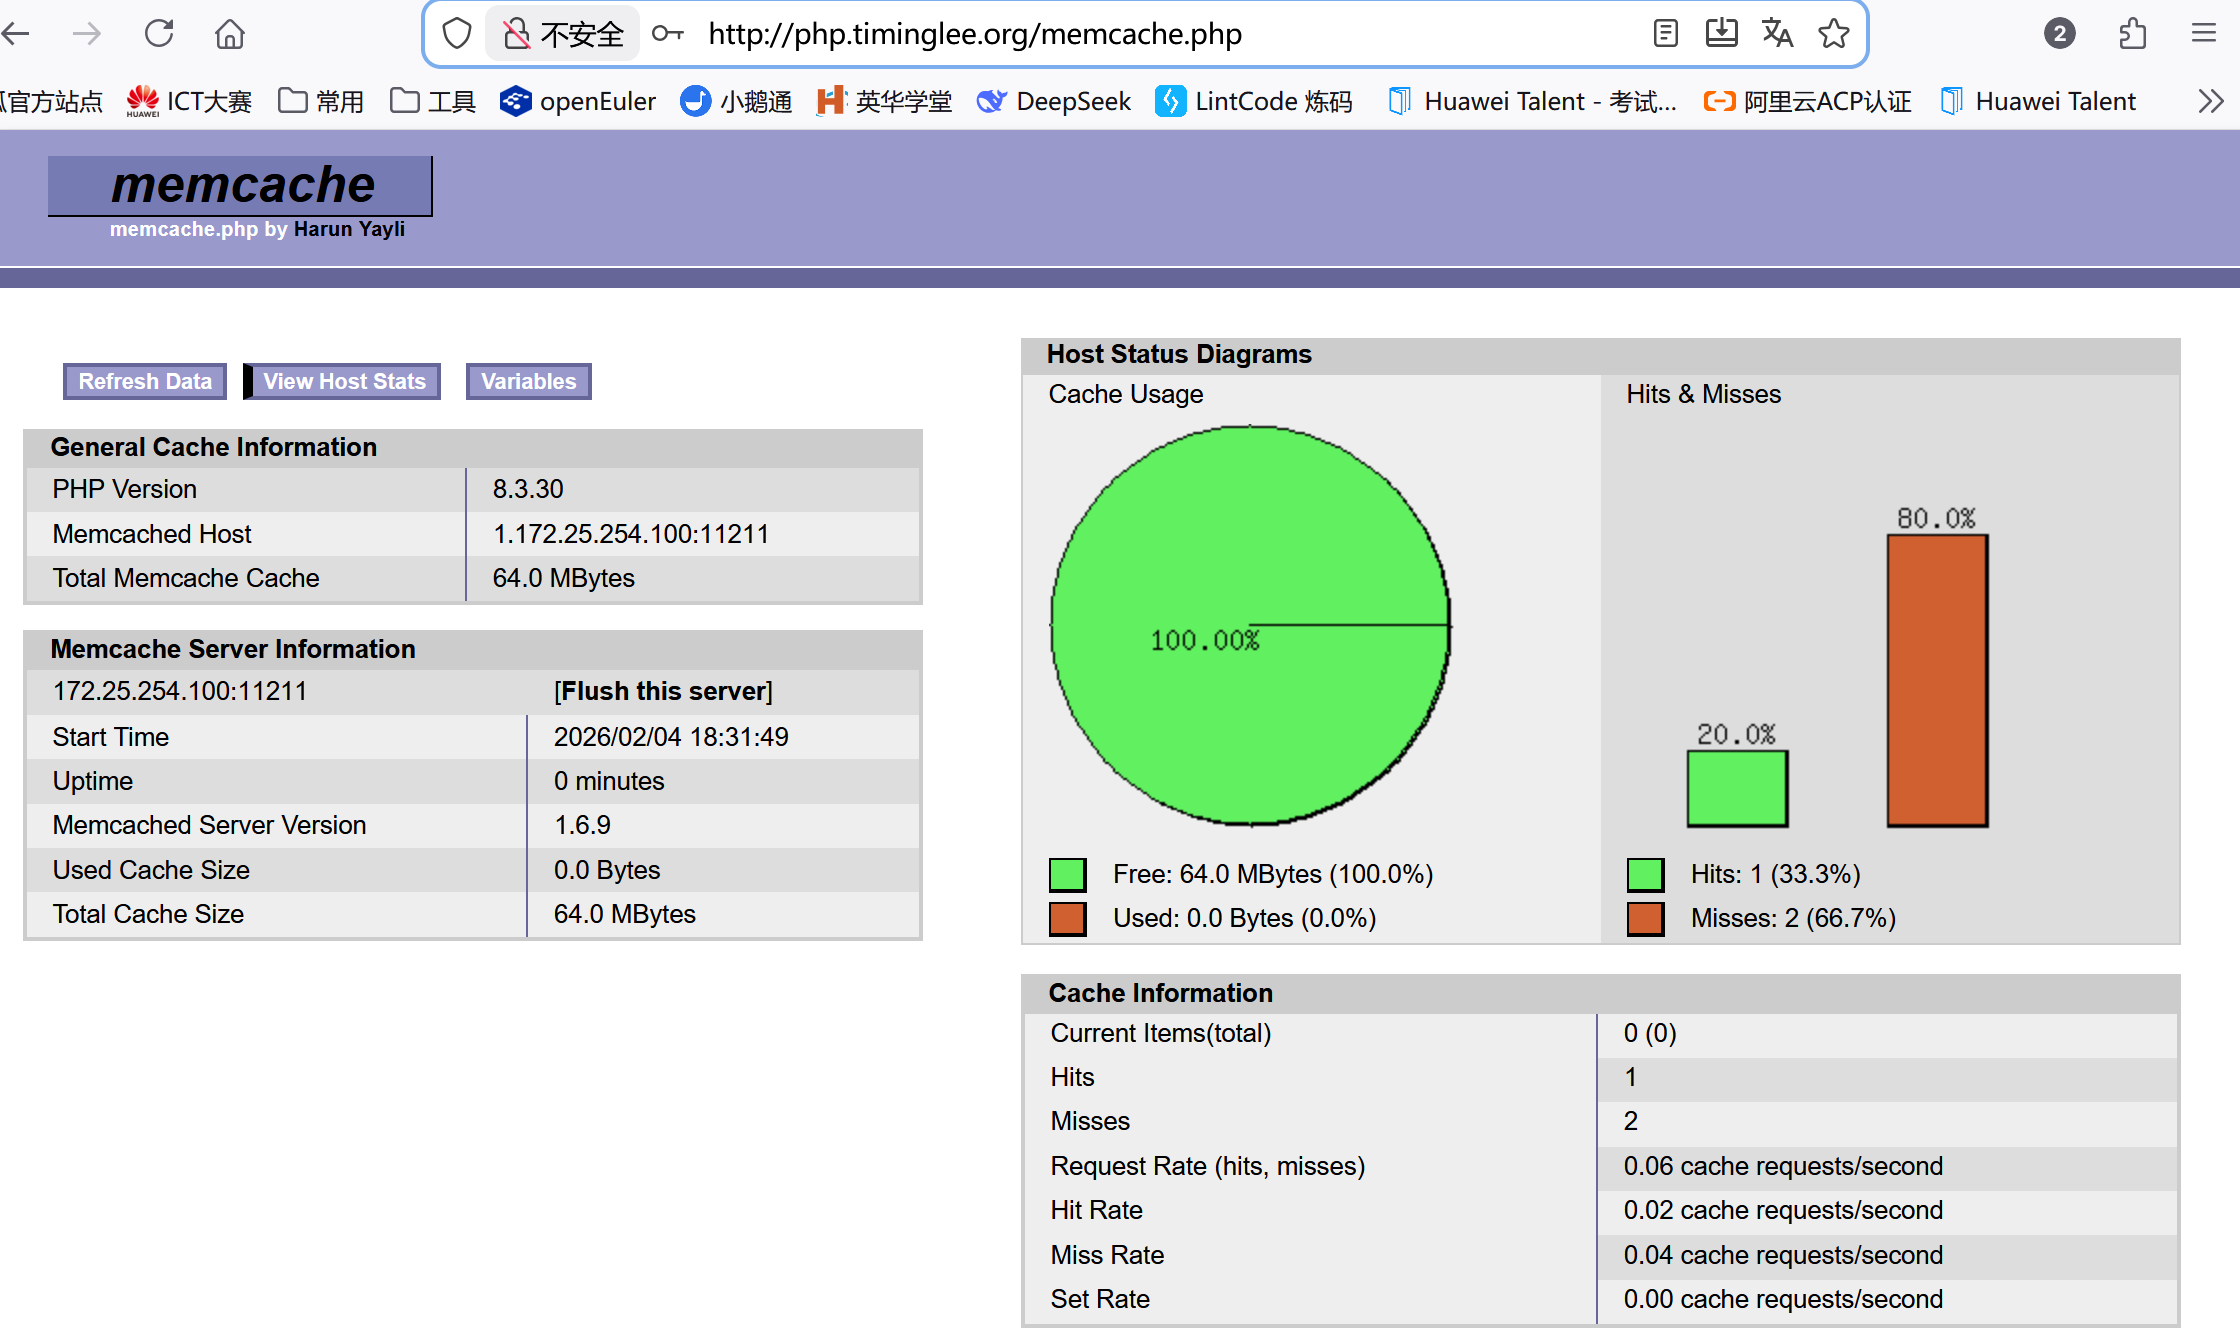The width and height of the screenshot is (2240, 1329).
Task: Click Flush this server link
Action: click(x=664, y=691)
